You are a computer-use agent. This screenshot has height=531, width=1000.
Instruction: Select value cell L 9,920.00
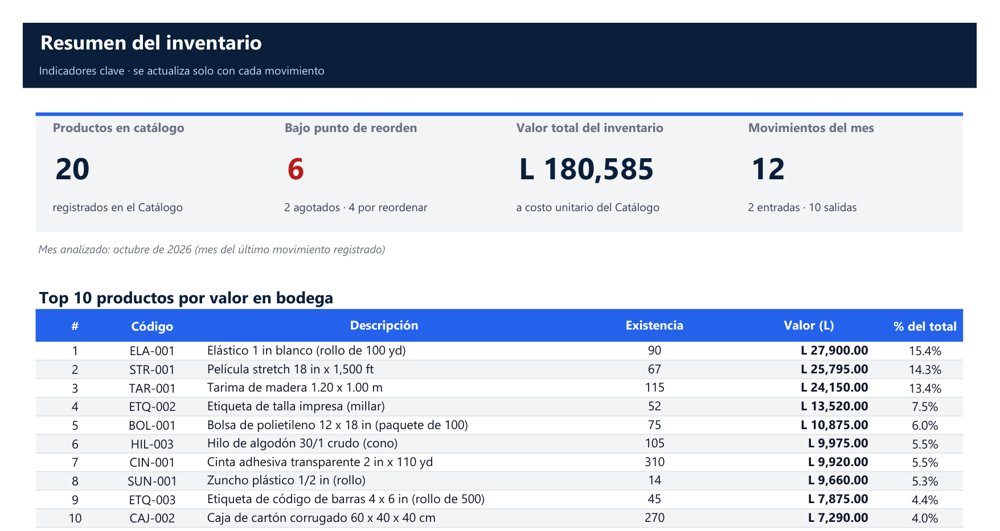(x=838, y=462)
